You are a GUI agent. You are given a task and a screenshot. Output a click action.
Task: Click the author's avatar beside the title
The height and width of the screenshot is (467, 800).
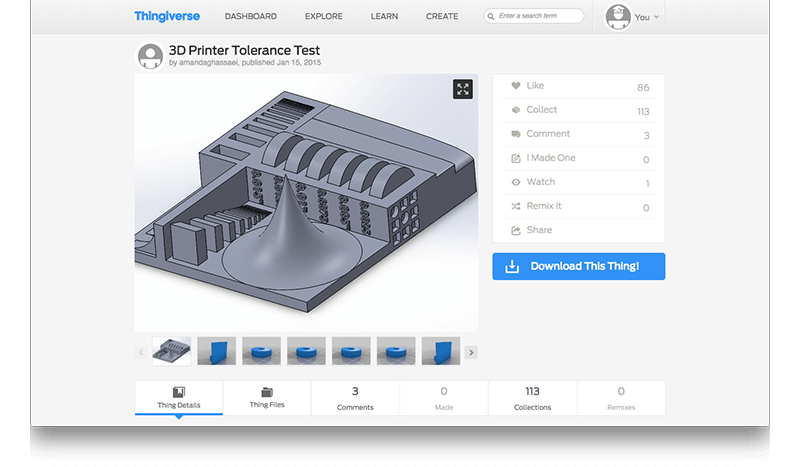point(150,56)
